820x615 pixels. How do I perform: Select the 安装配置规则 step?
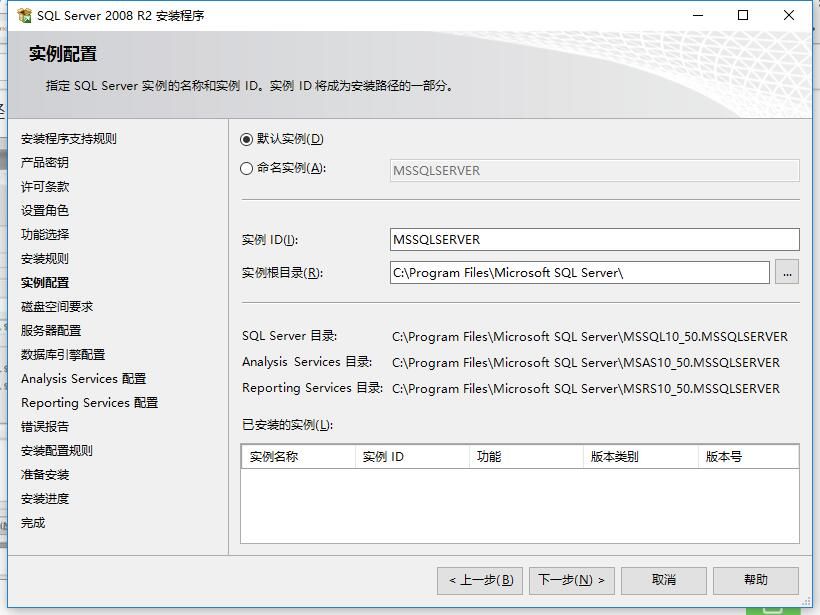click(56, 451)
